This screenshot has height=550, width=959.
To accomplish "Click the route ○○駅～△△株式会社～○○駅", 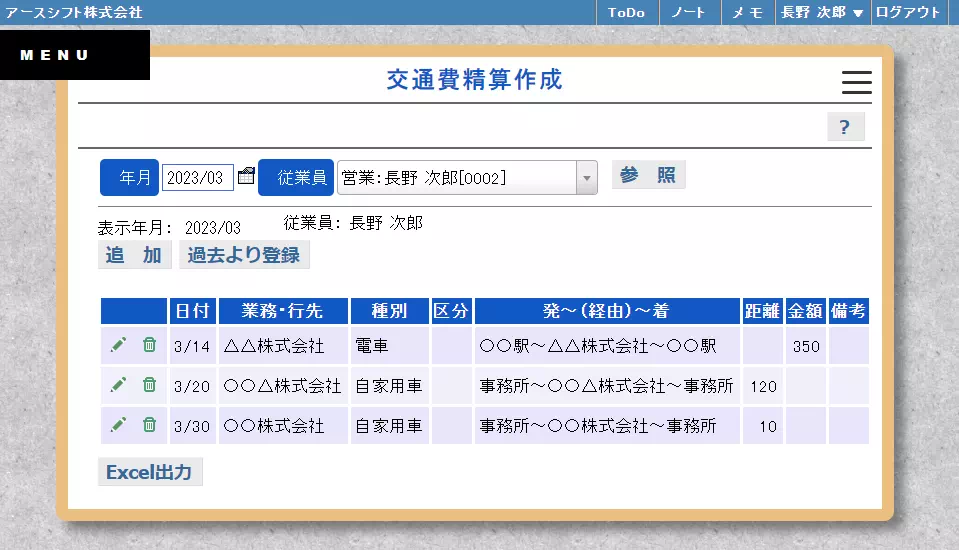I will tap(607, 346).
